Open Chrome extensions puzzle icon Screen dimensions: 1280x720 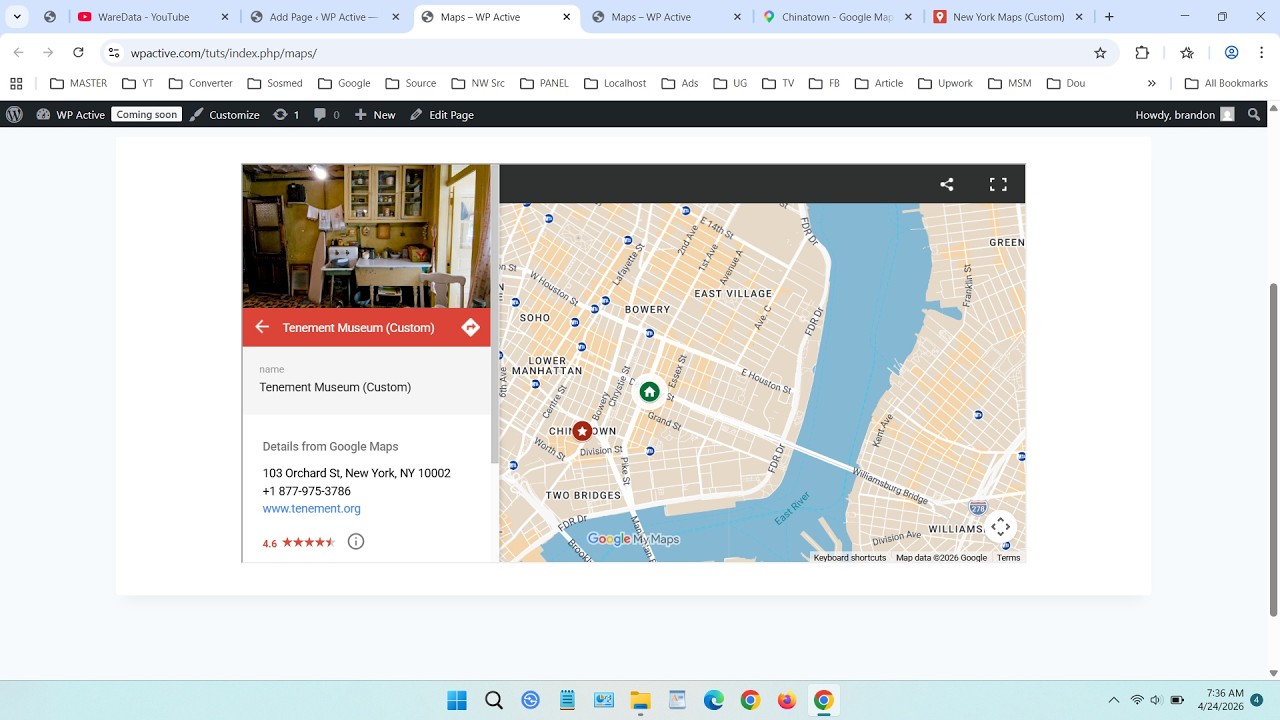(1142, 53)
